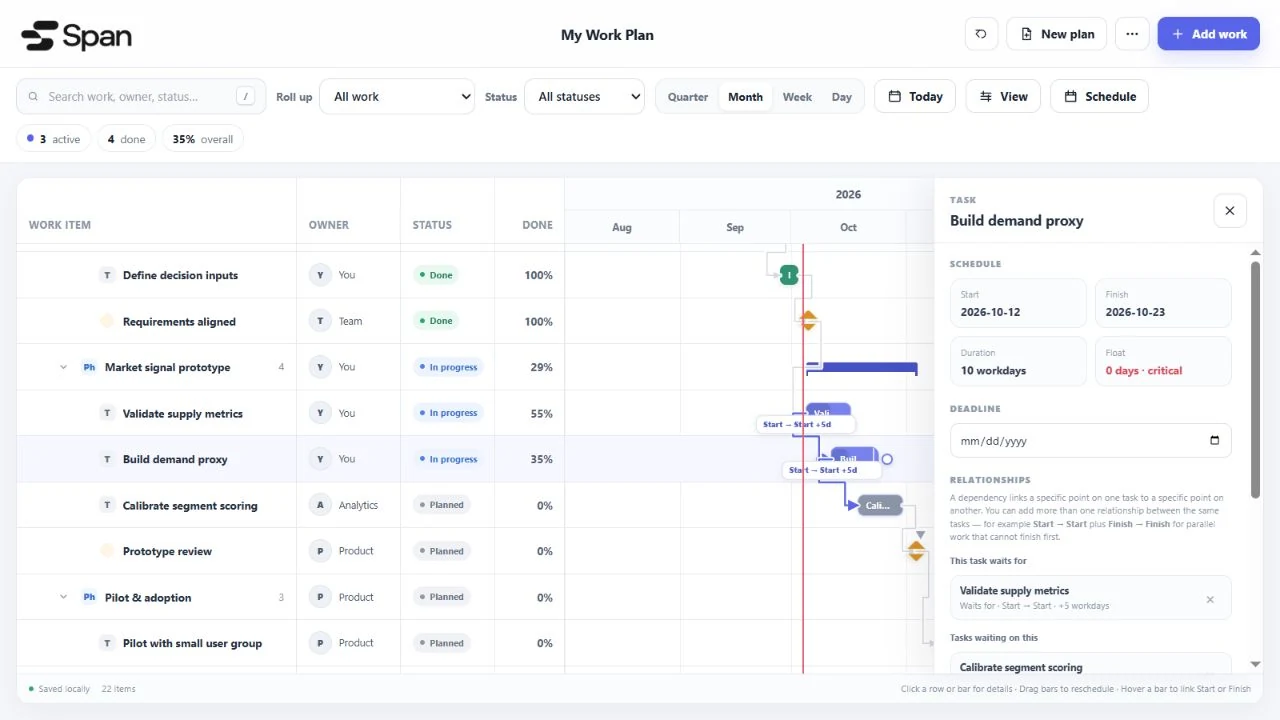The width and height of the screenshot is (1280, 720).
Task: Click the New plan button
Action: (1057, 34)
